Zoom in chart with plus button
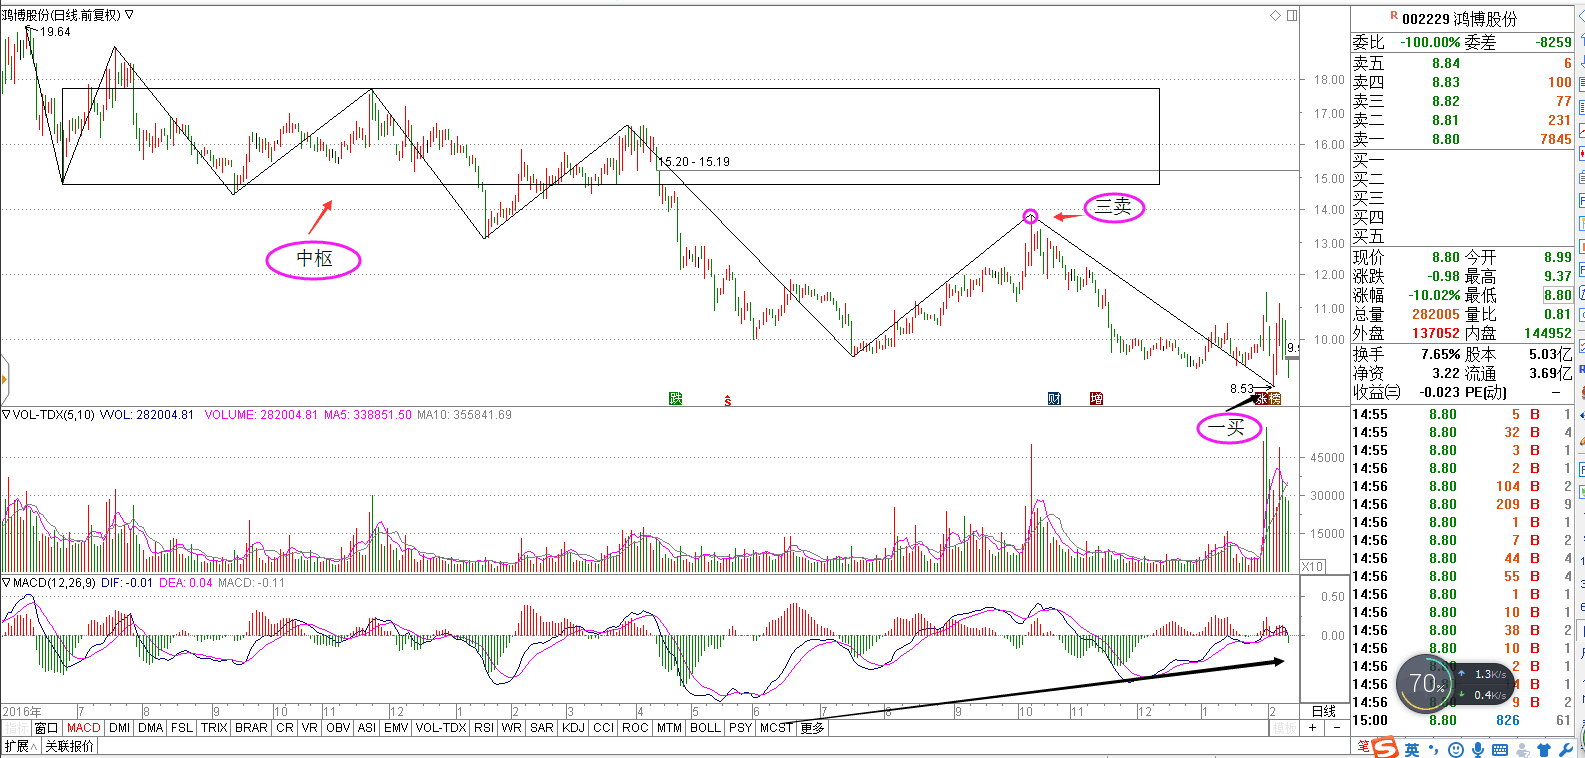 coord(1313,728)
